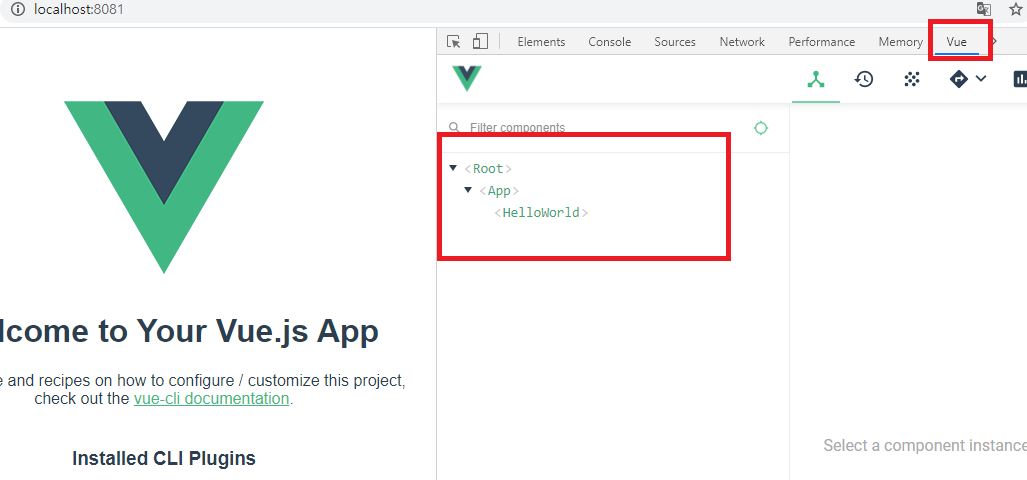The image size is (1027, 480).
Task: Click the bar chart icon in Vue toolbar
Action: (1020, 79)
